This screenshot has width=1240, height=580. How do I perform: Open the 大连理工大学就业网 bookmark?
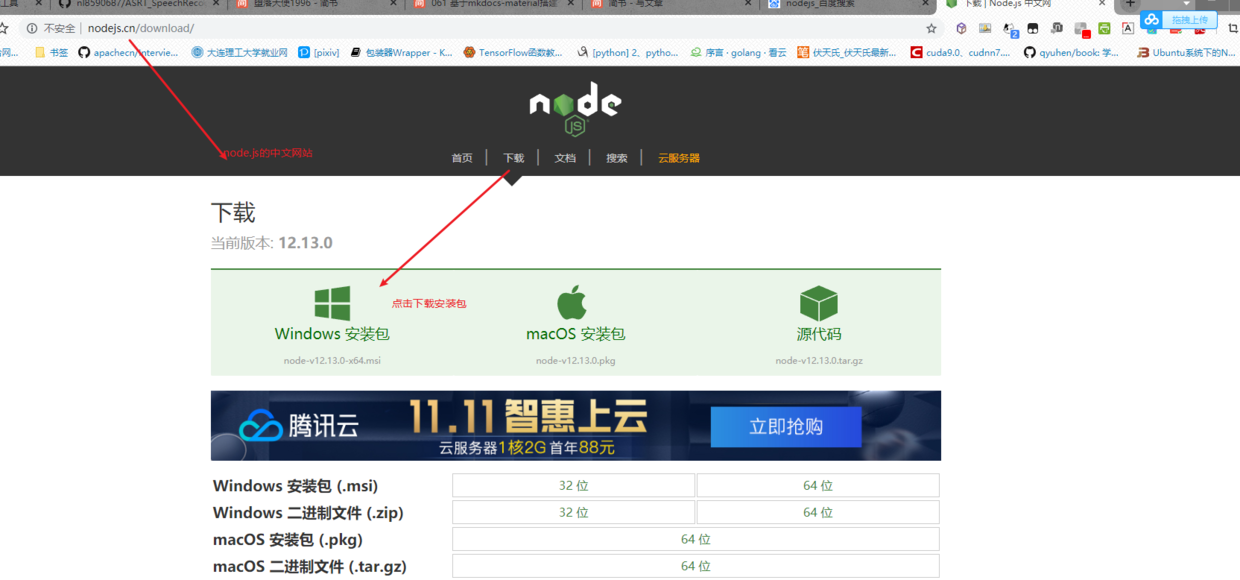[x=239, y=52]
